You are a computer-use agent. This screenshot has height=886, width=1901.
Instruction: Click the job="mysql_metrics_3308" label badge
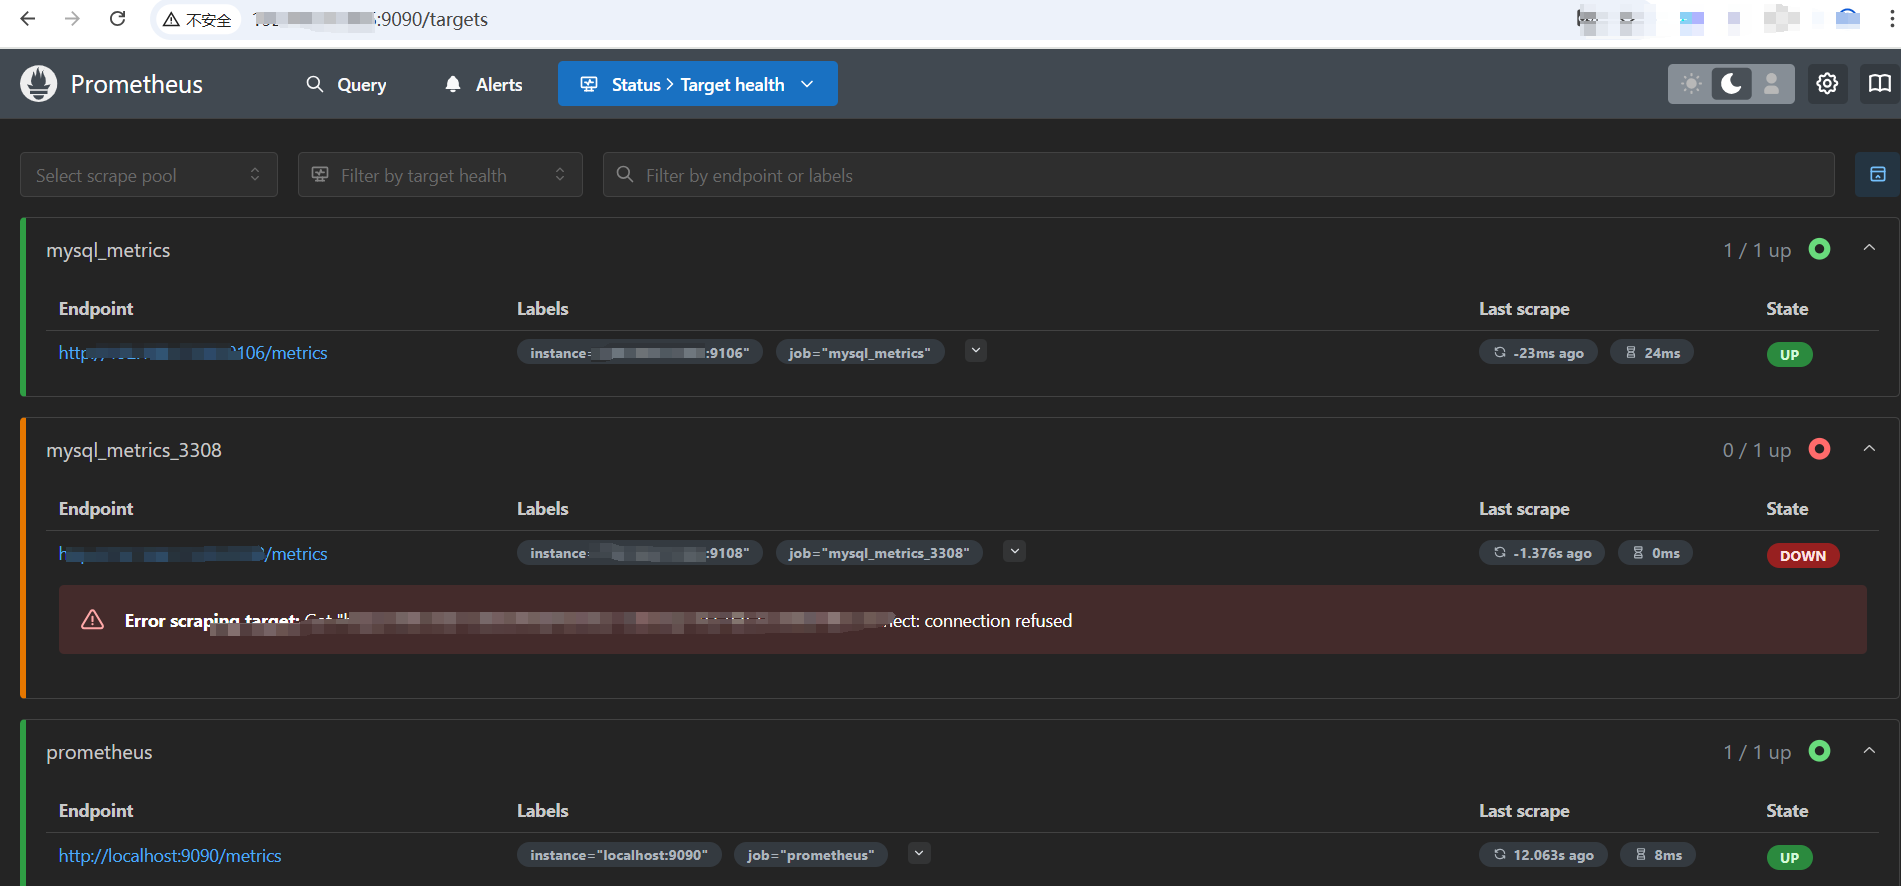(x=879, y=553)
